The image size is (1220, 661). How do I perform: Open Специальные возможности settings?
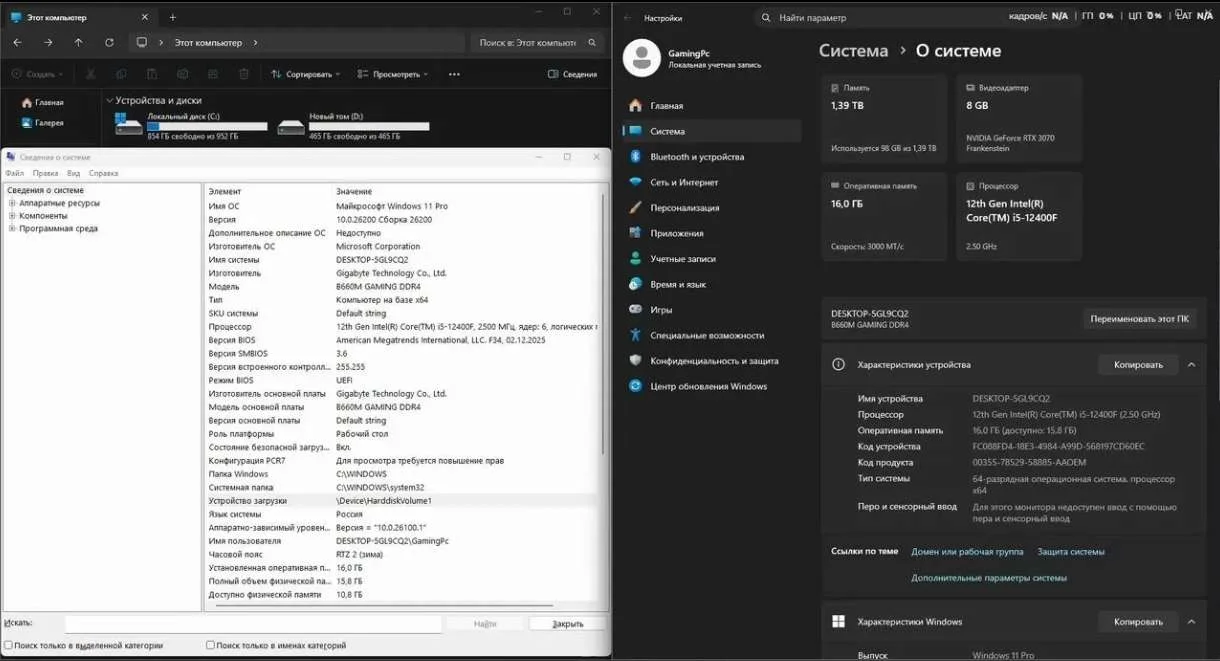click(711, 336)
